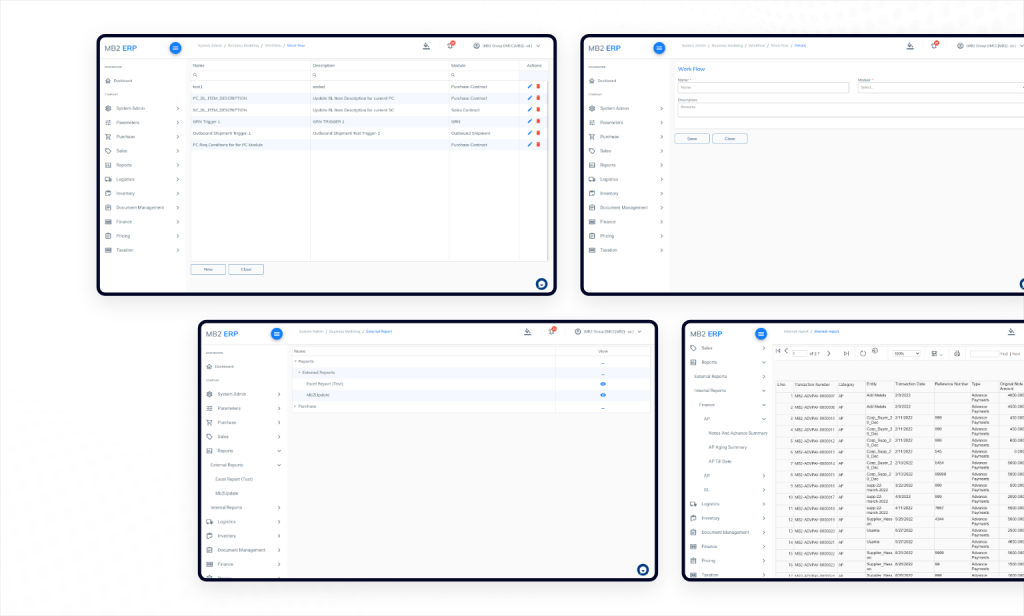Click the view eye icon for Mb2Update

point(602,395)
